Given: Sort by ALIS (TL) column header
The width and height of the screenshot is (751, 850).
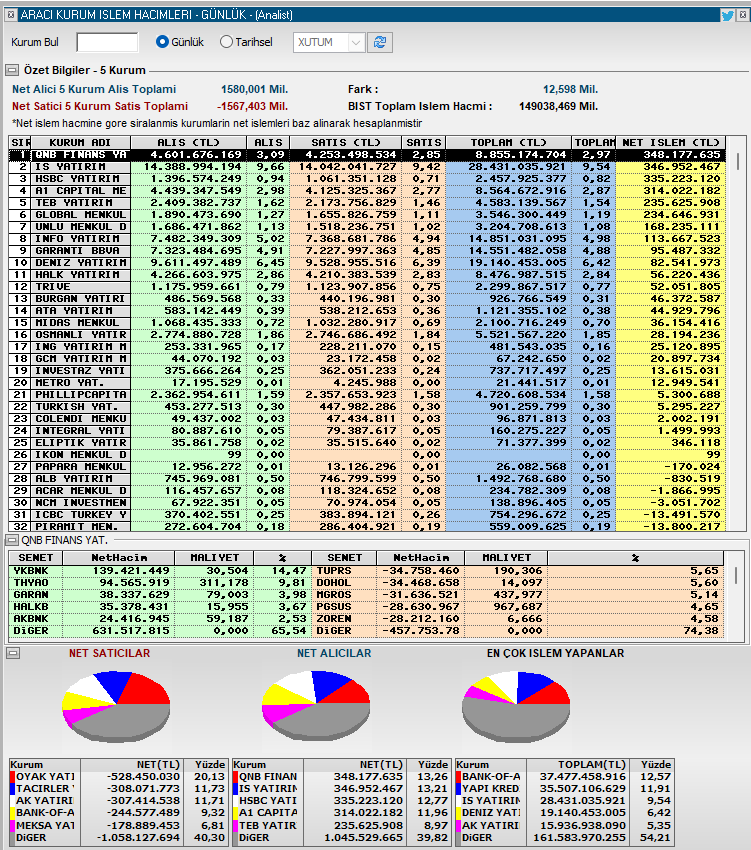Looking at the screenshot, I should [x=189, y=143].
